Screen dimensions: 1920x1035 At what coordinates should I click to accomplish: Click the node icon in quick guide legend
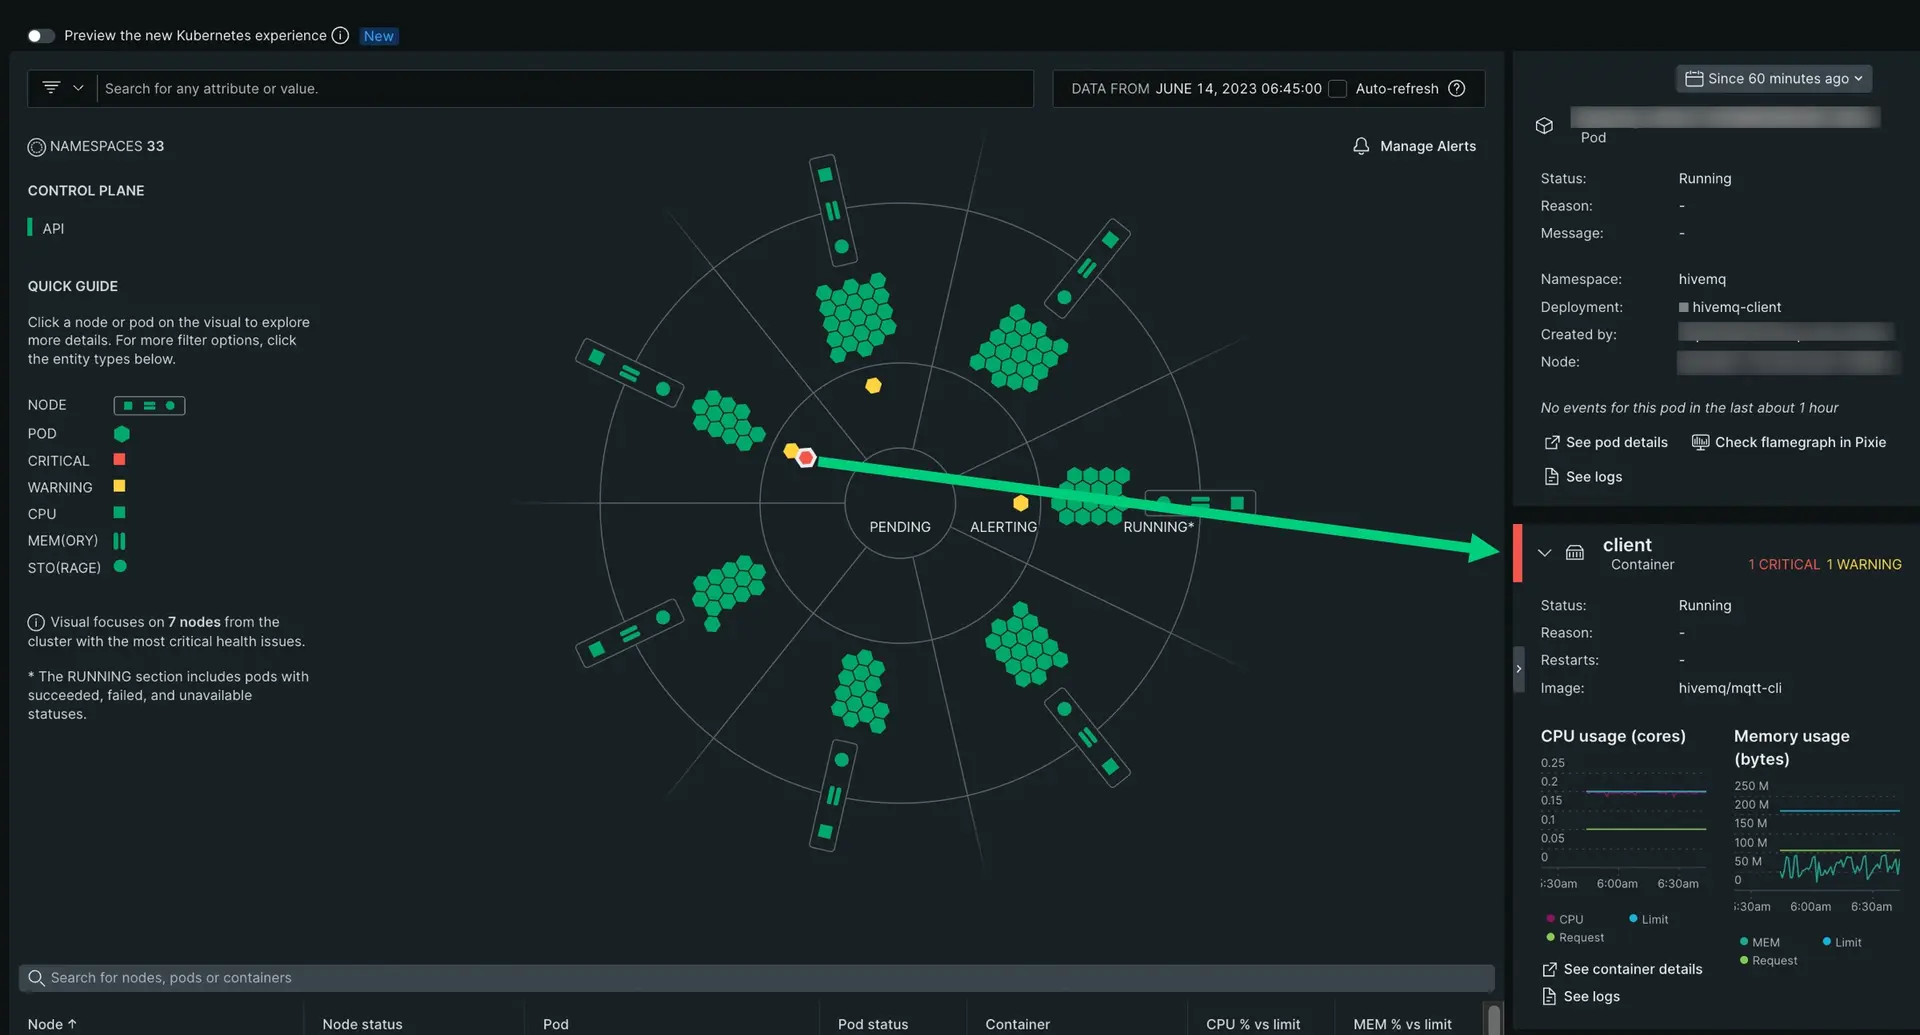(149, 406)
